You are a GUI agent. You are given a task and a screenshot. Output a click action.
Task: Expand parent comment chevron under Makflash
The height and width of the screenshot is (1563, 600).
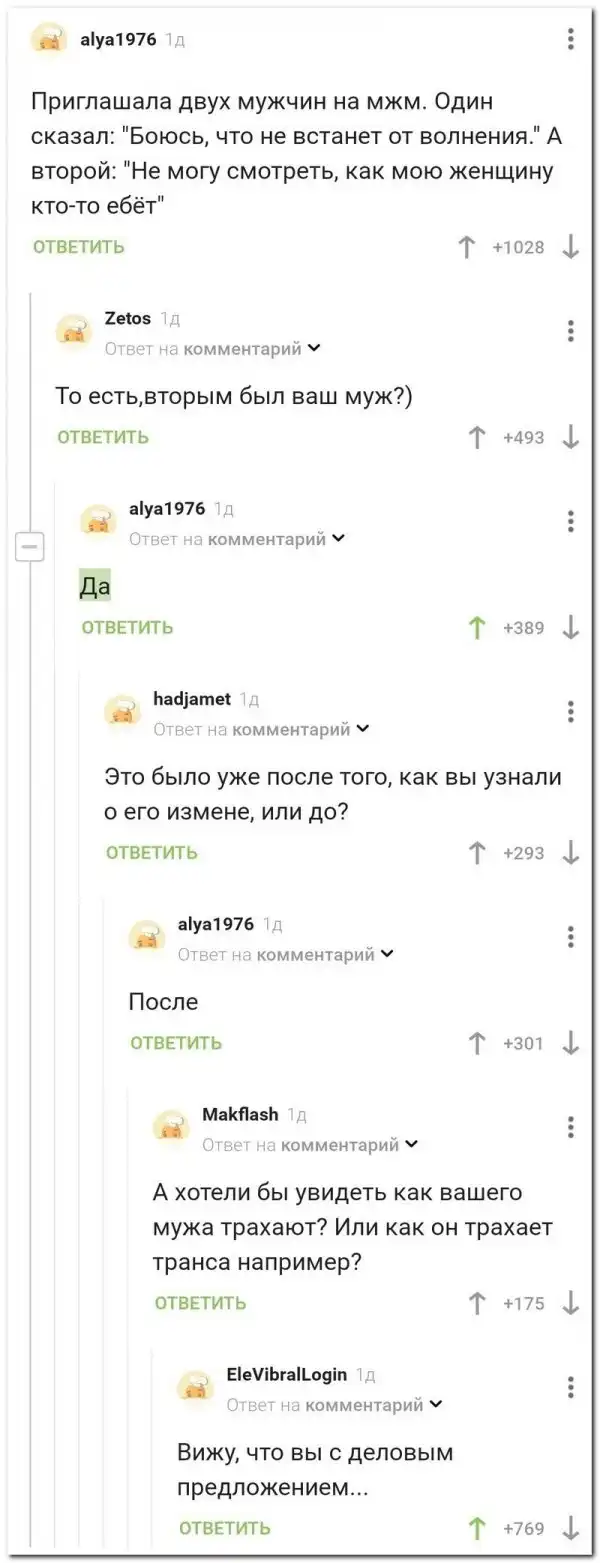pyautogui.click(x=412, y=1144)
